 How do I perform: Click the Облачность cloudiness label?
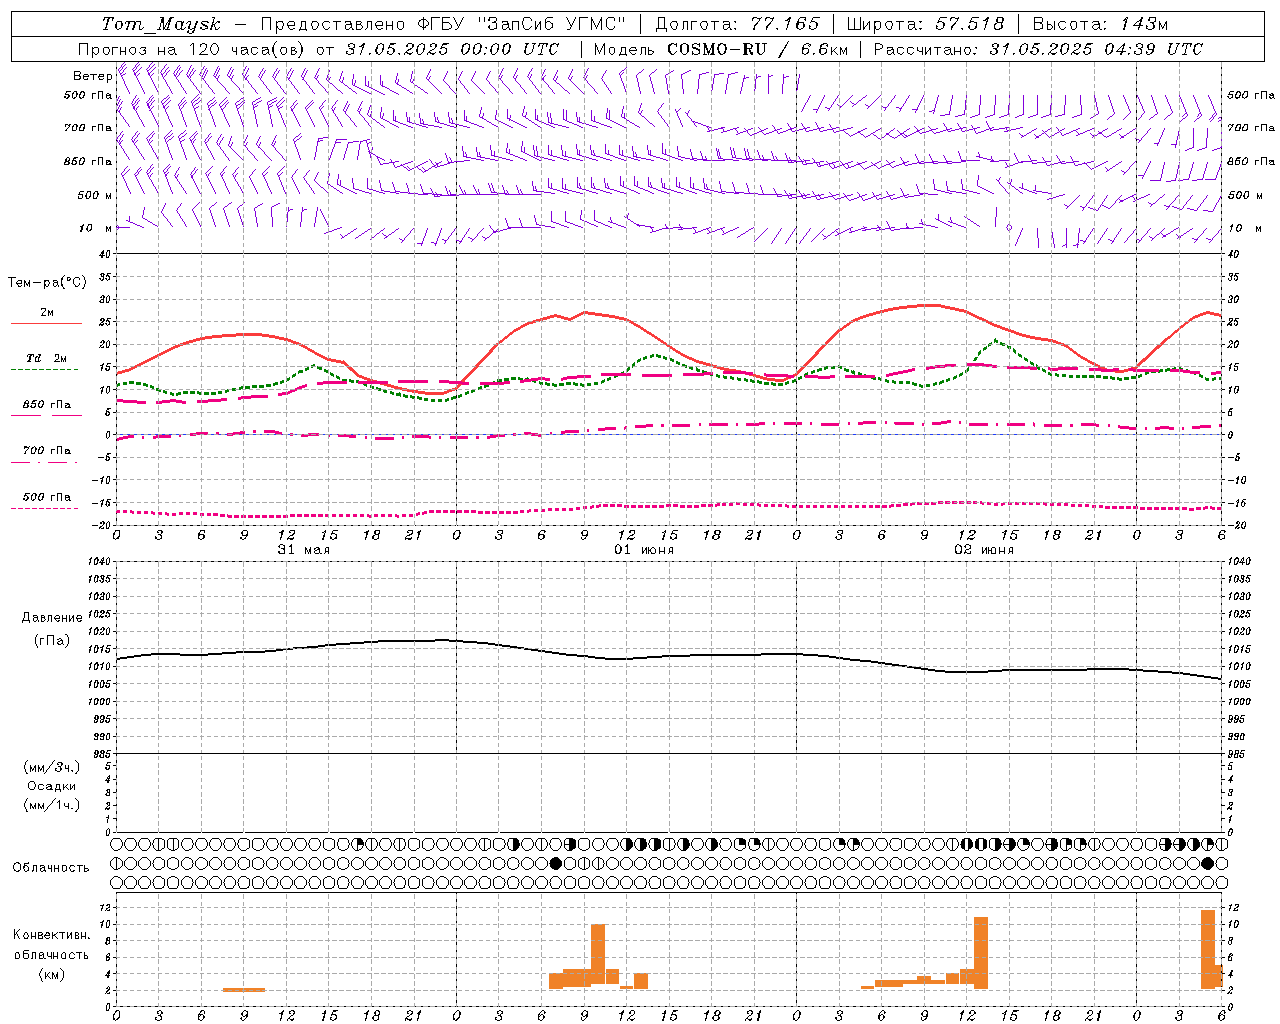pos(51,867)
